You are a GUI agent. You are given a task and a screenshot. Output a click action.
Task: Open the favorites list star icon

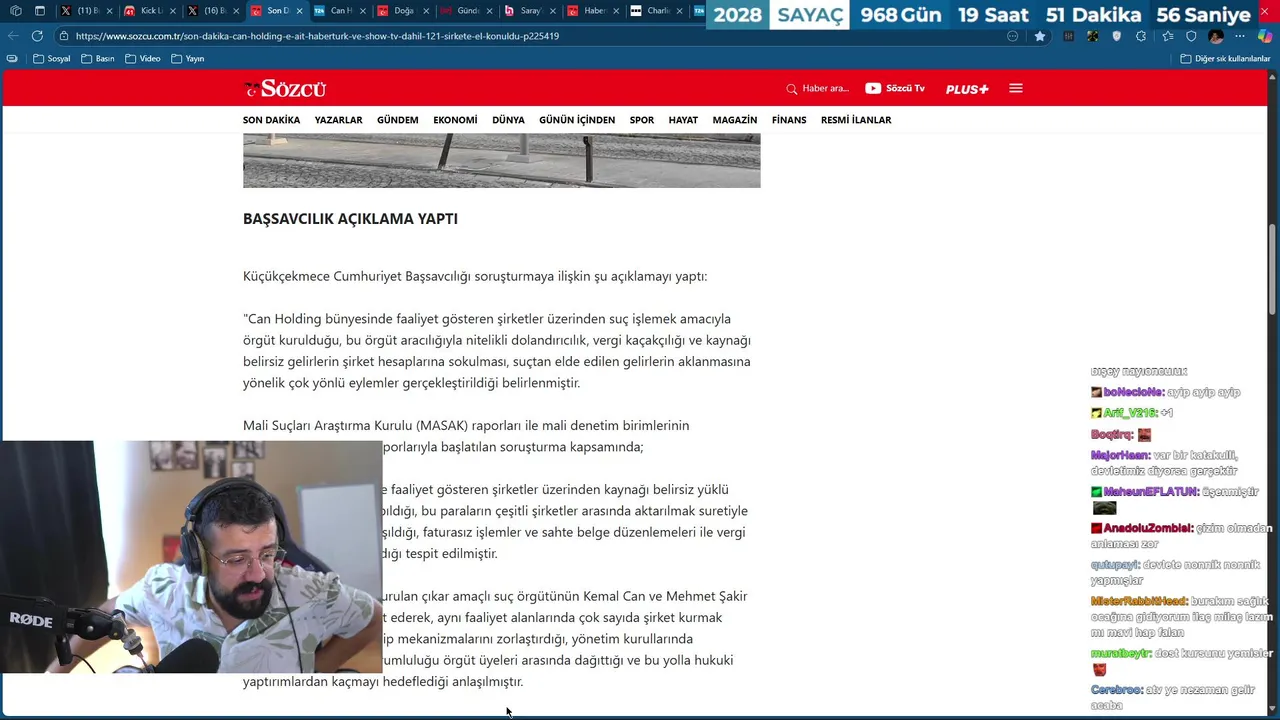point(1166,36)
